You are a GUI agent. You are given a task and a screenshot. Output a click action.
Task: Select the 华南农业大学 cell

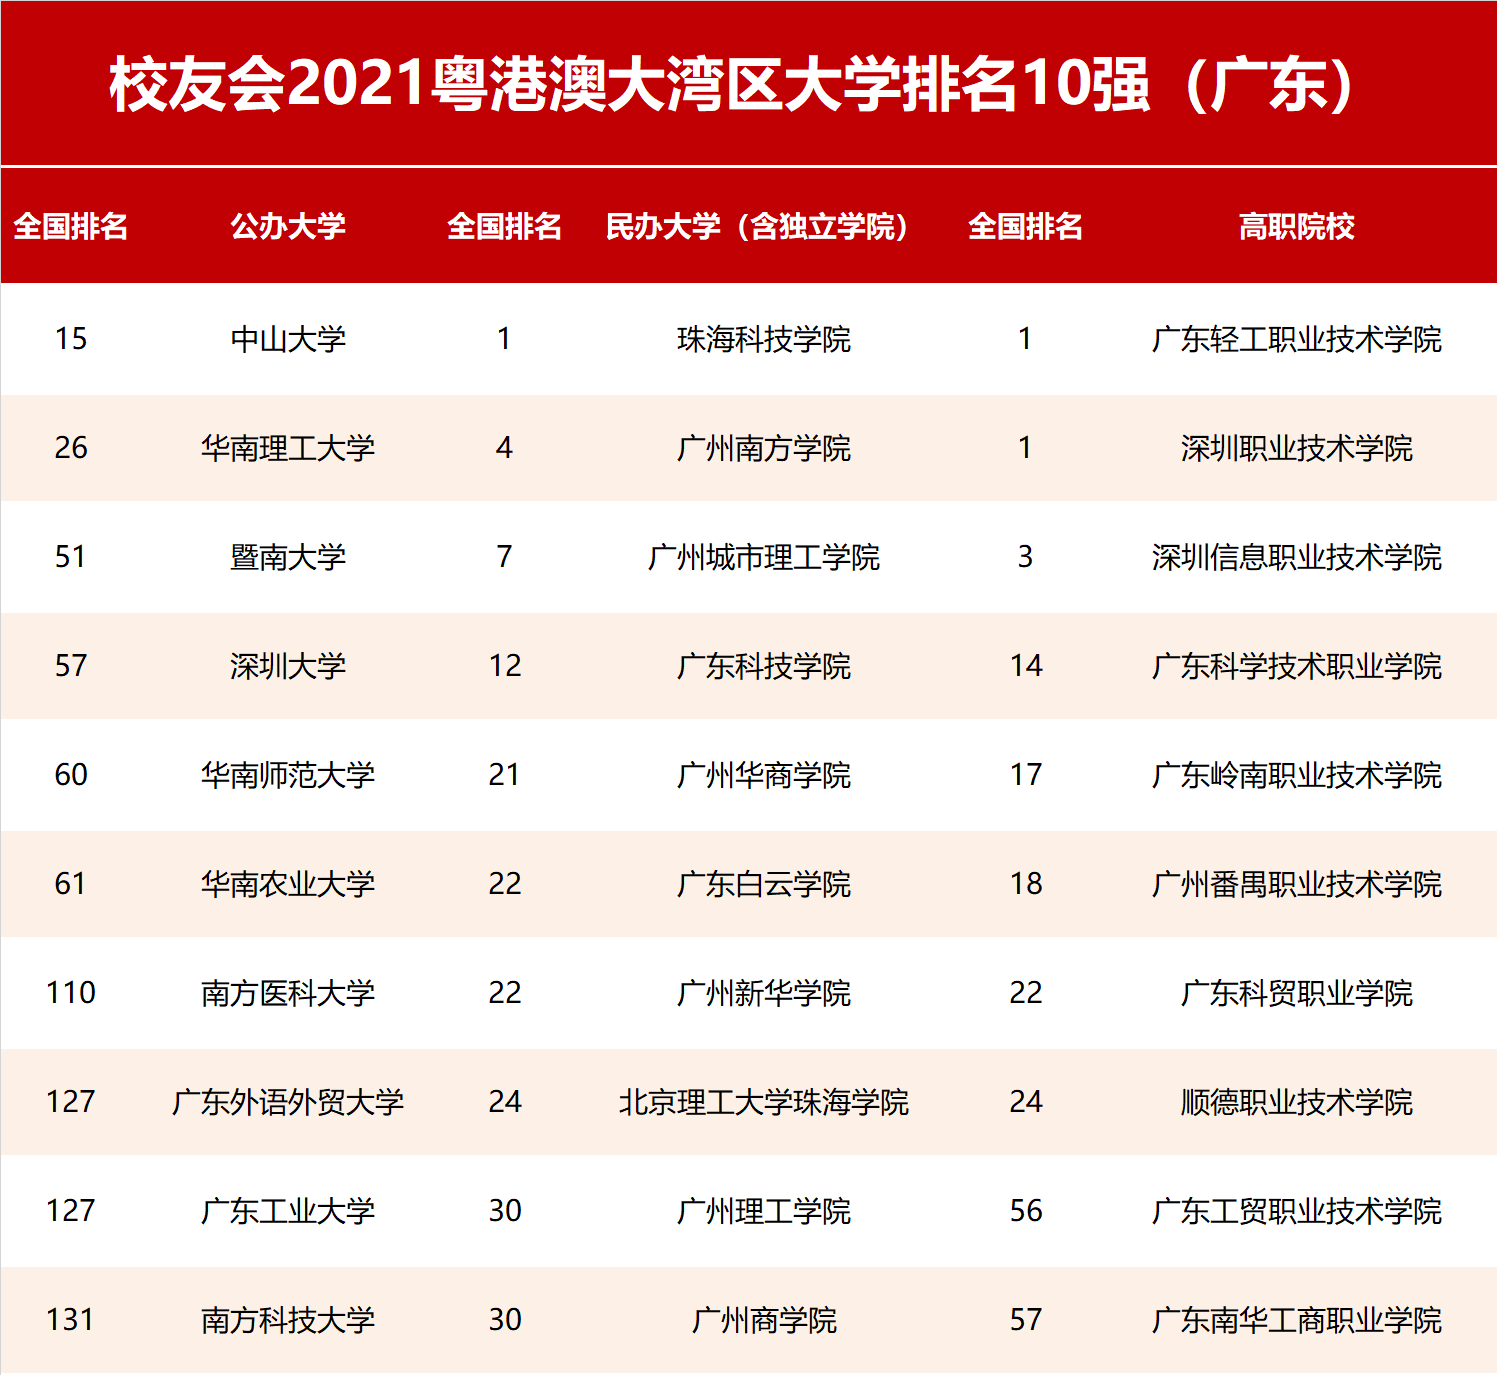pyautogui.click(x=288, y=884)
